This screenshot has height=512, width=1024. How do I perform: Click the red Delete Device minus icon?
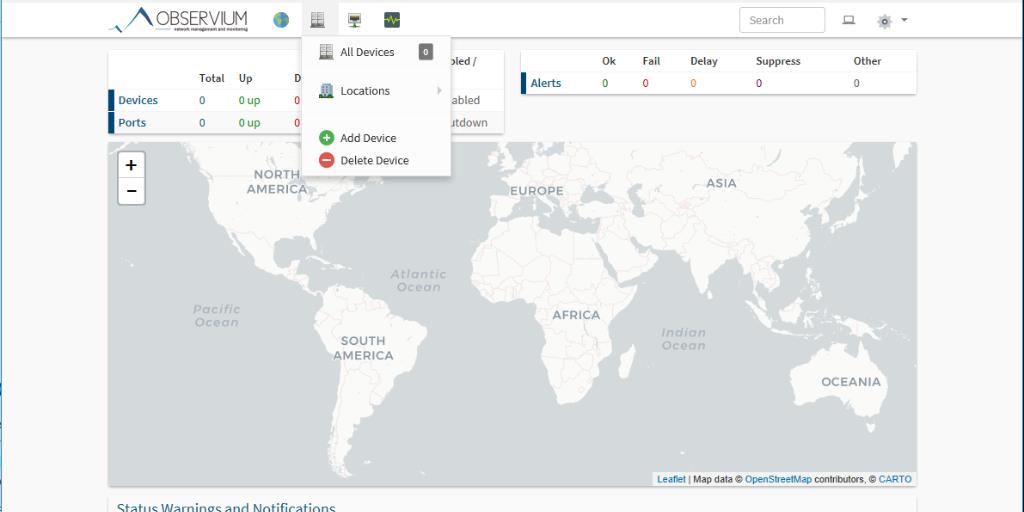tap(327, 160)
